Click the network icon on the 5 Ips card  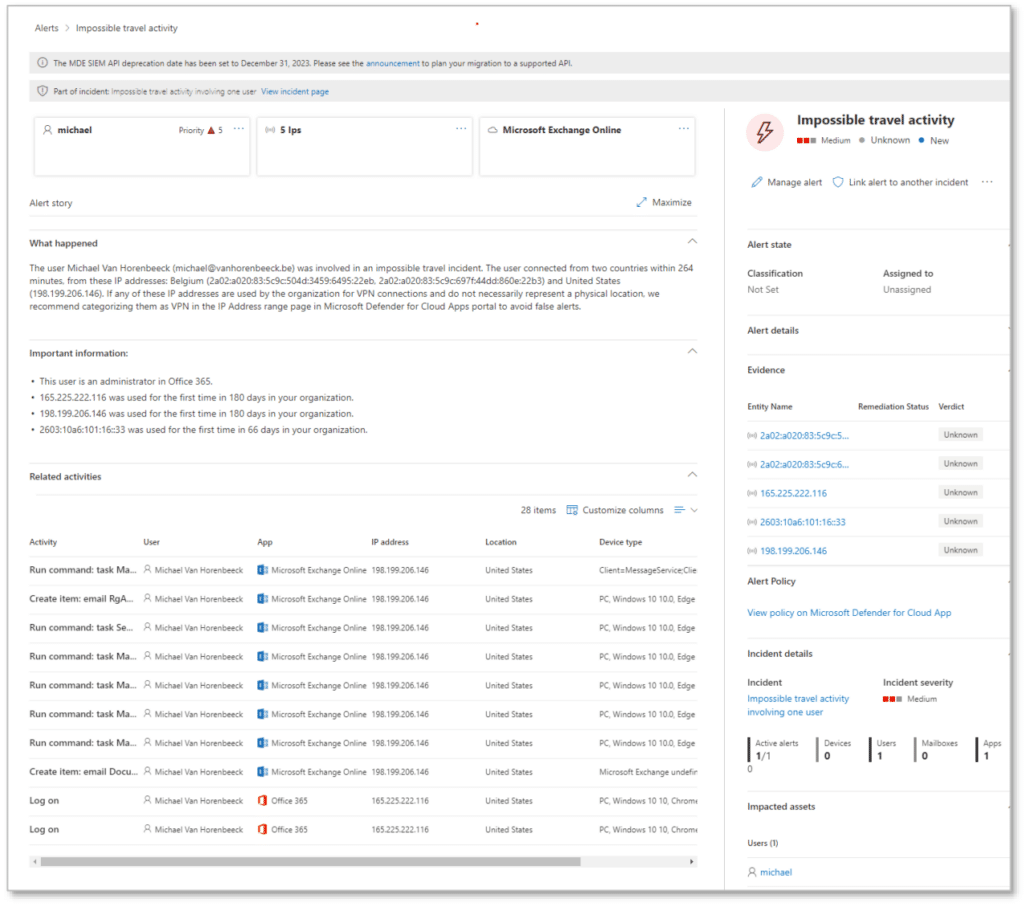(271, 128)
